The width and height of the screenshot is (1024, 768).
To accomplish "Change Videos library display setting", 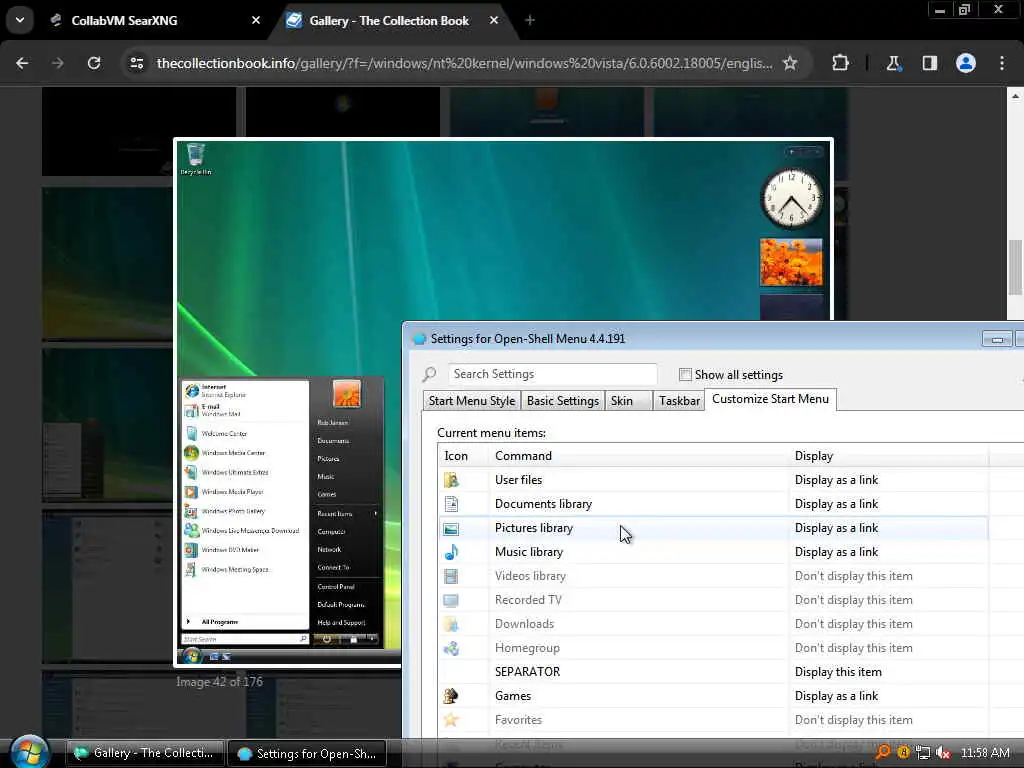I will [854, 576].
